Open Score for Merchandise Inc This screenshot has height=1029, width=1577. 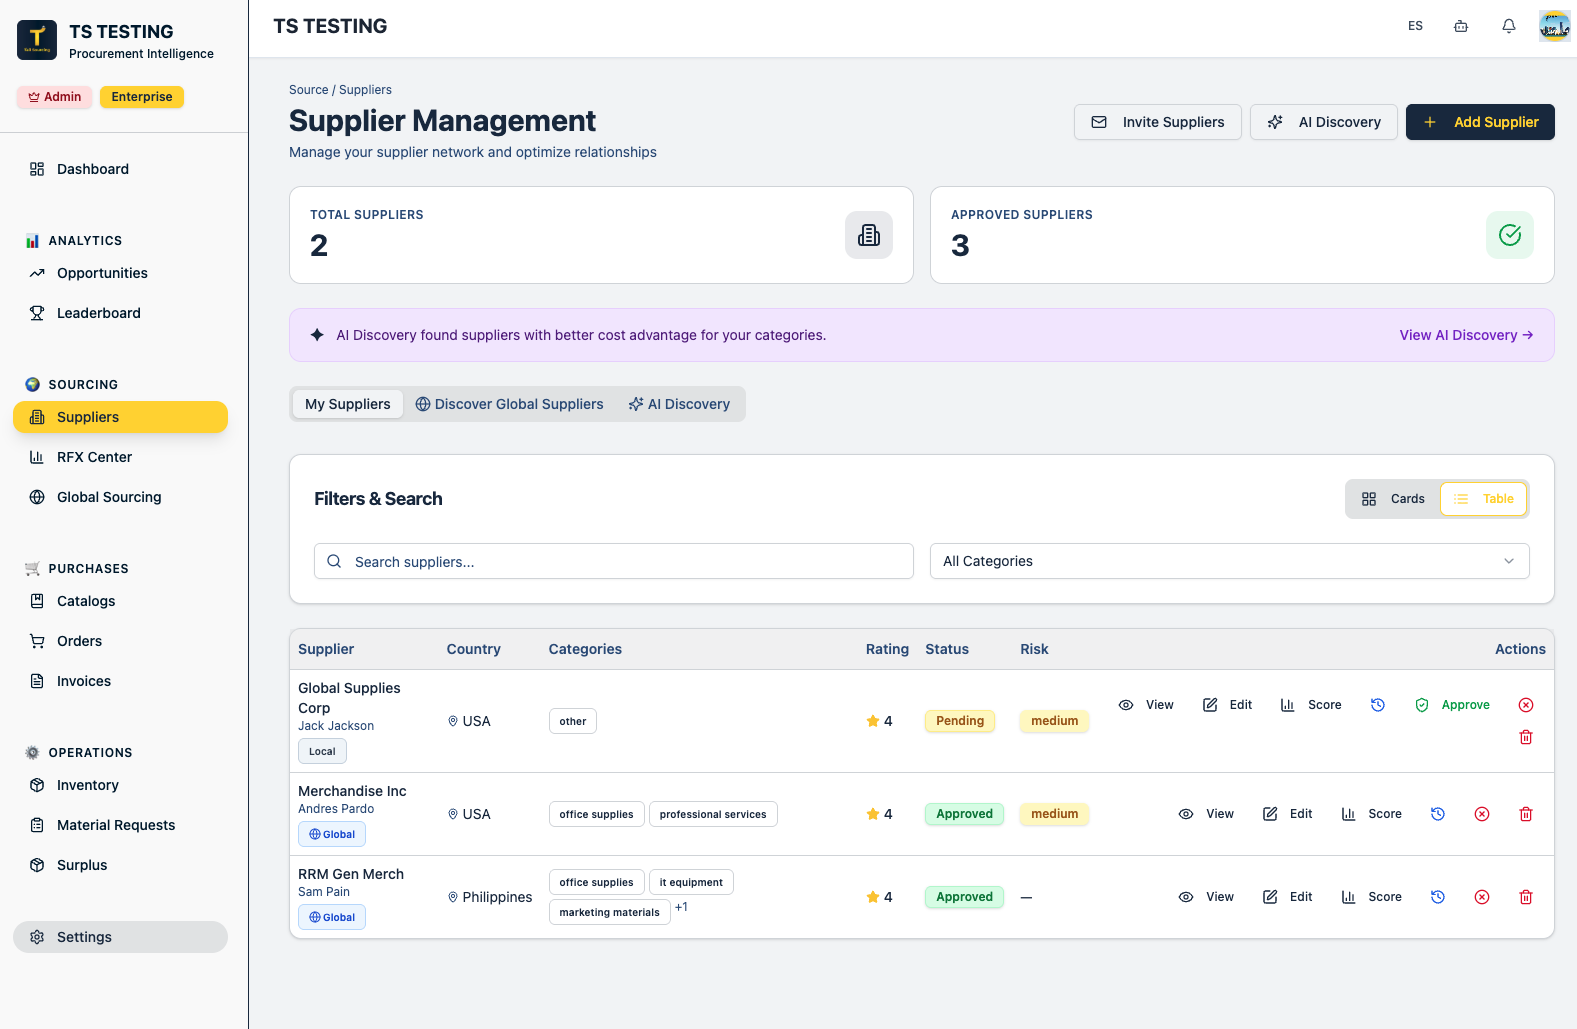(x=1371, y=814)
